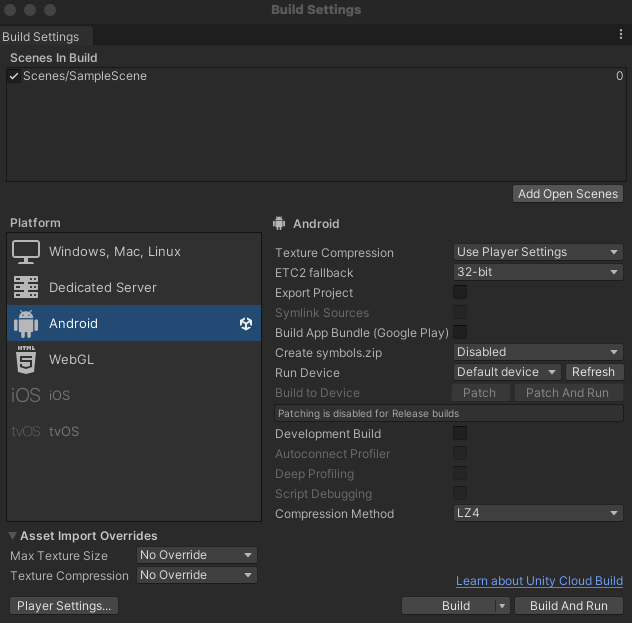Click the iOS platform icon
Image resolution: width=632 pixels, height=623 pixels.
pyautogui.click(x=26, y=395)
